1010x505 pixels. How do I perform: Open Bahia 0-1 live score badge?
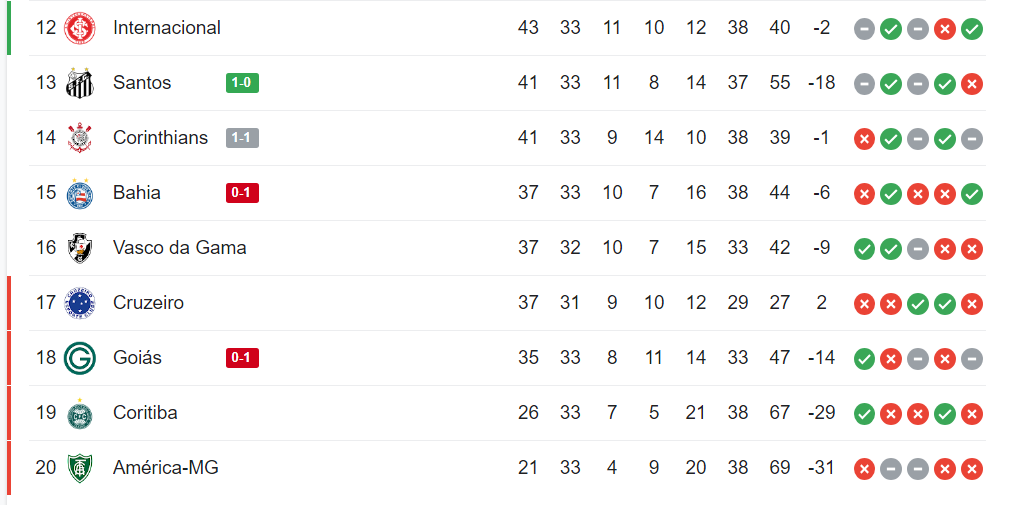242,193
